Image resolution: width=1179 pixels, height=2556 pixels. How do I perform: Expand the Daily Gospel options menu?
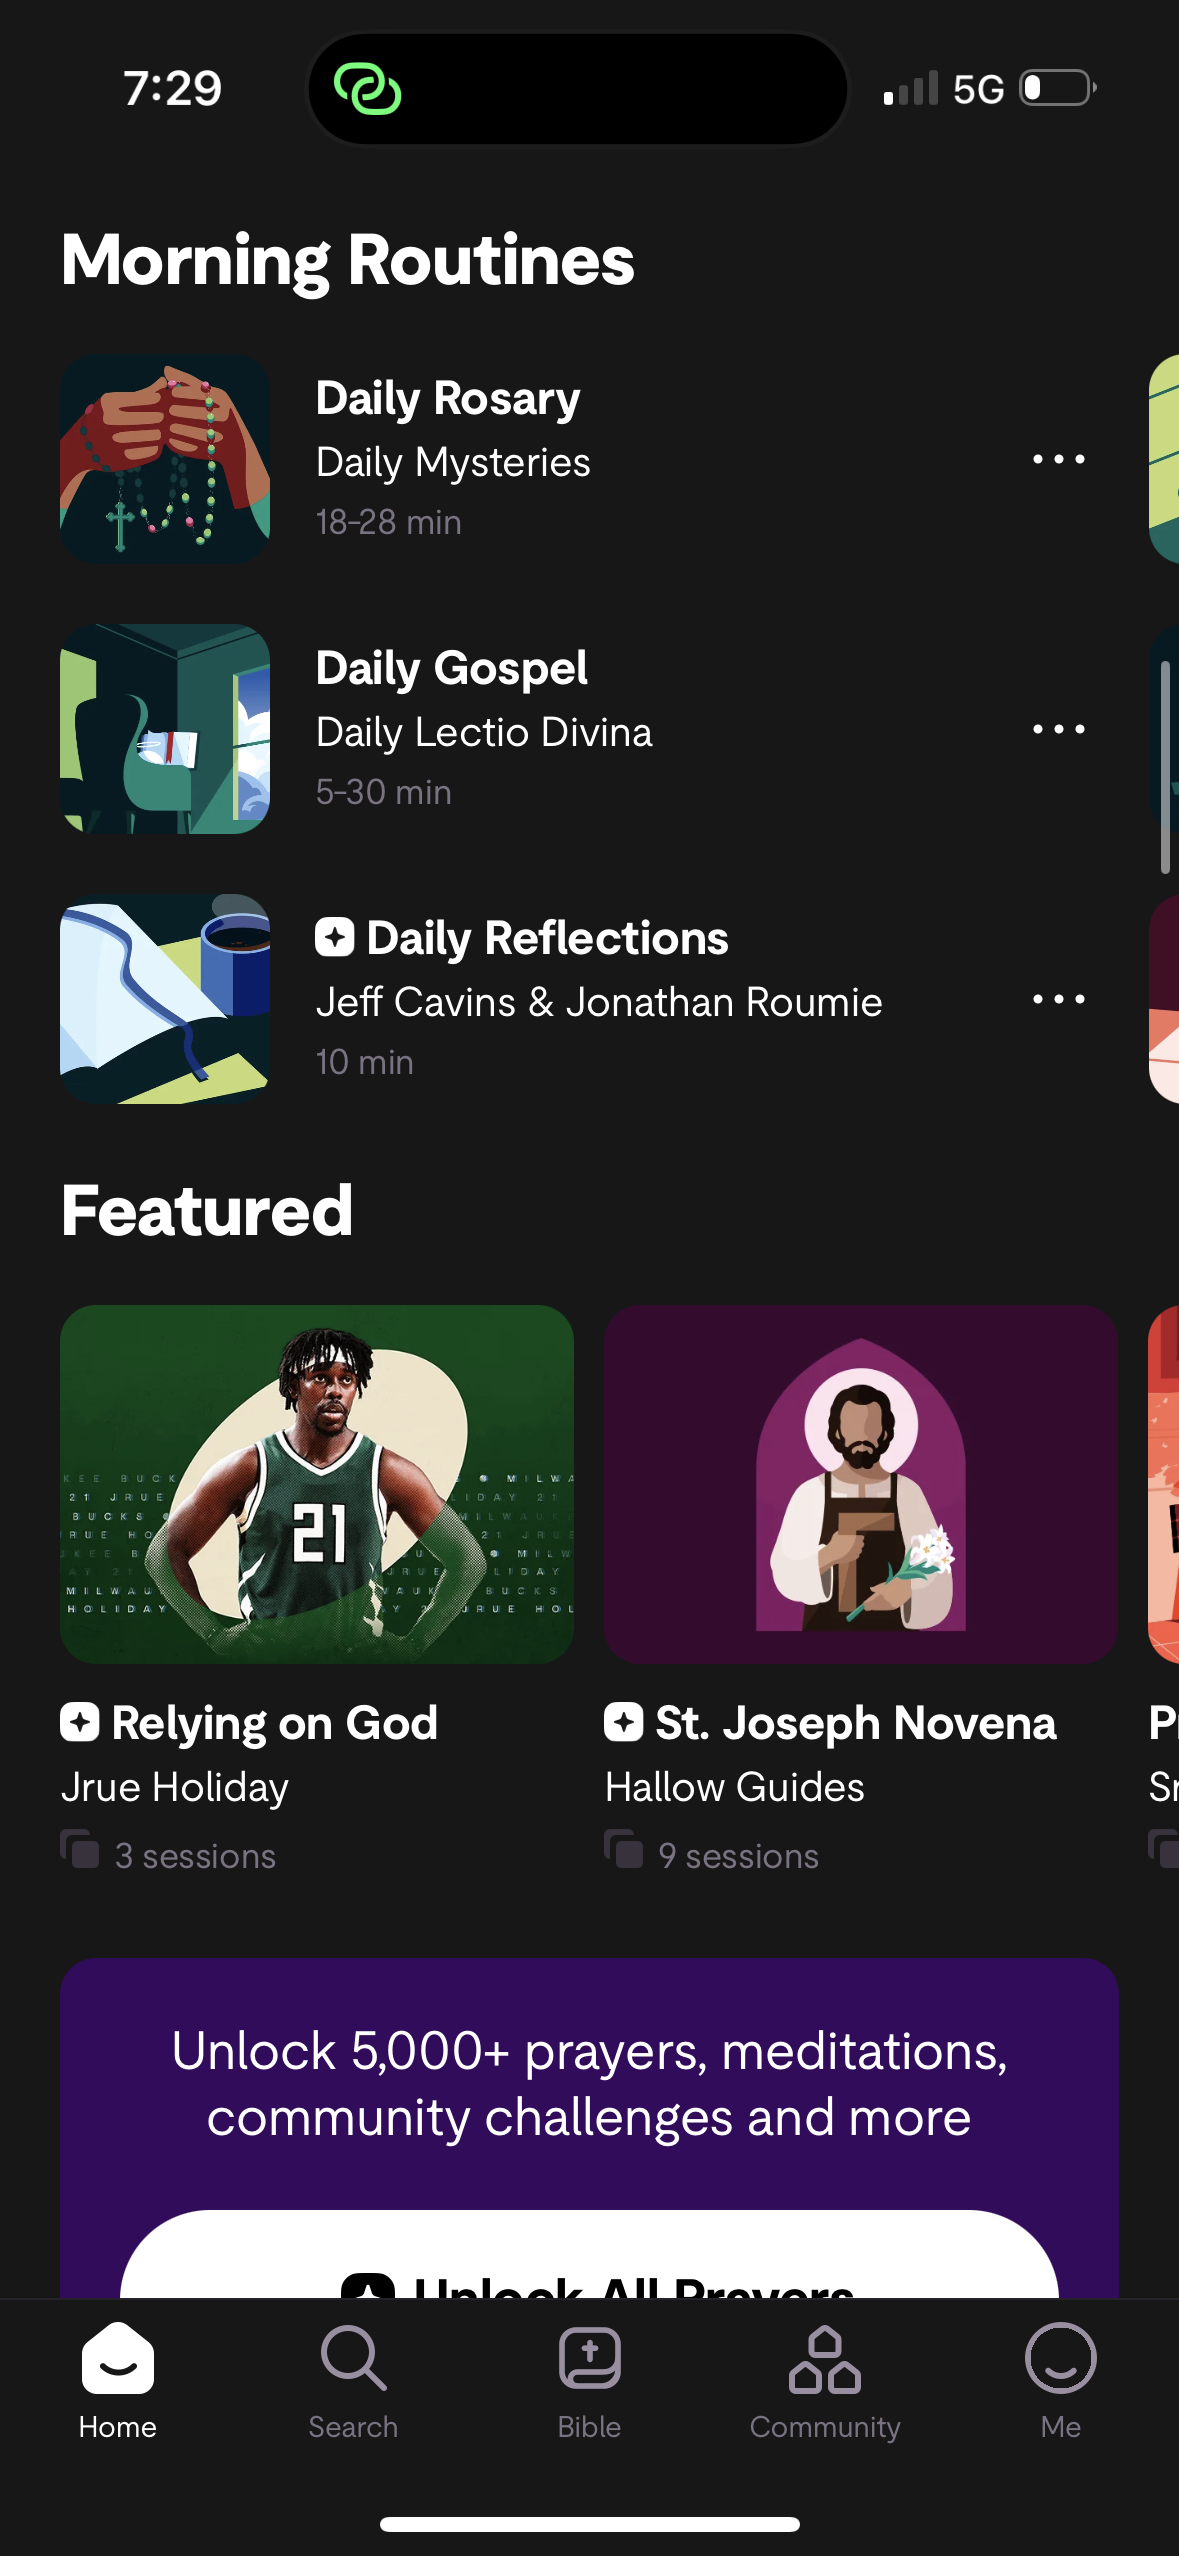[1058, 730]
